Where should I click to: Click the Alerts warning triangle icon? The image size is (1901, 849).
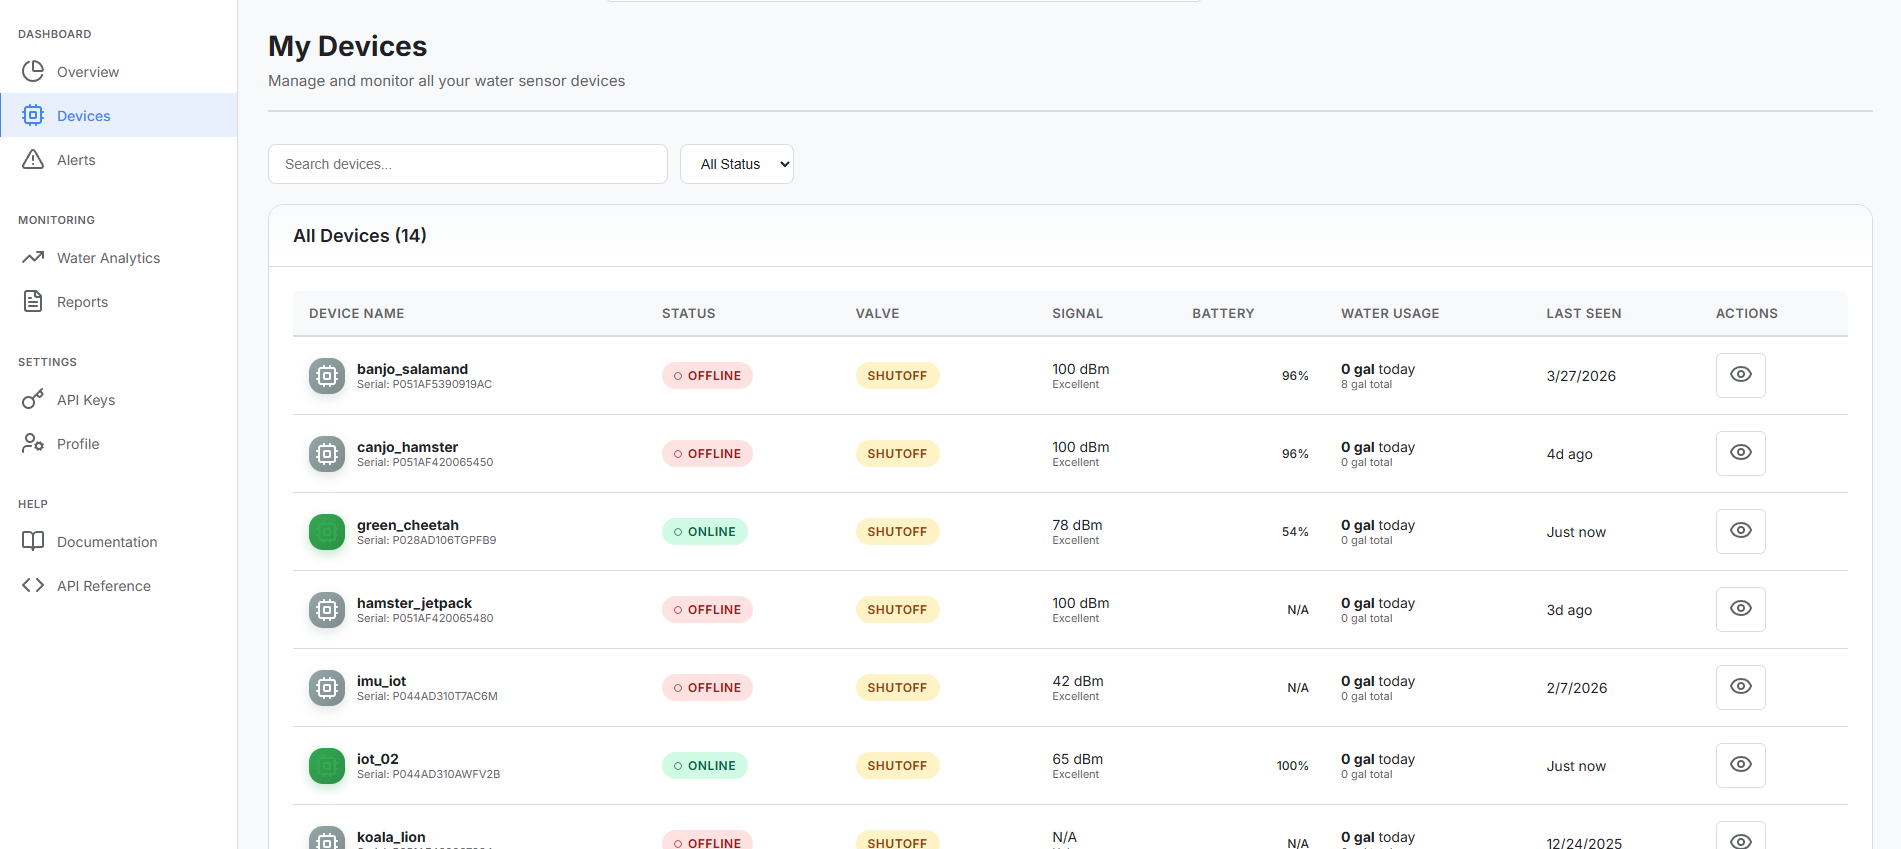(33, 159)
